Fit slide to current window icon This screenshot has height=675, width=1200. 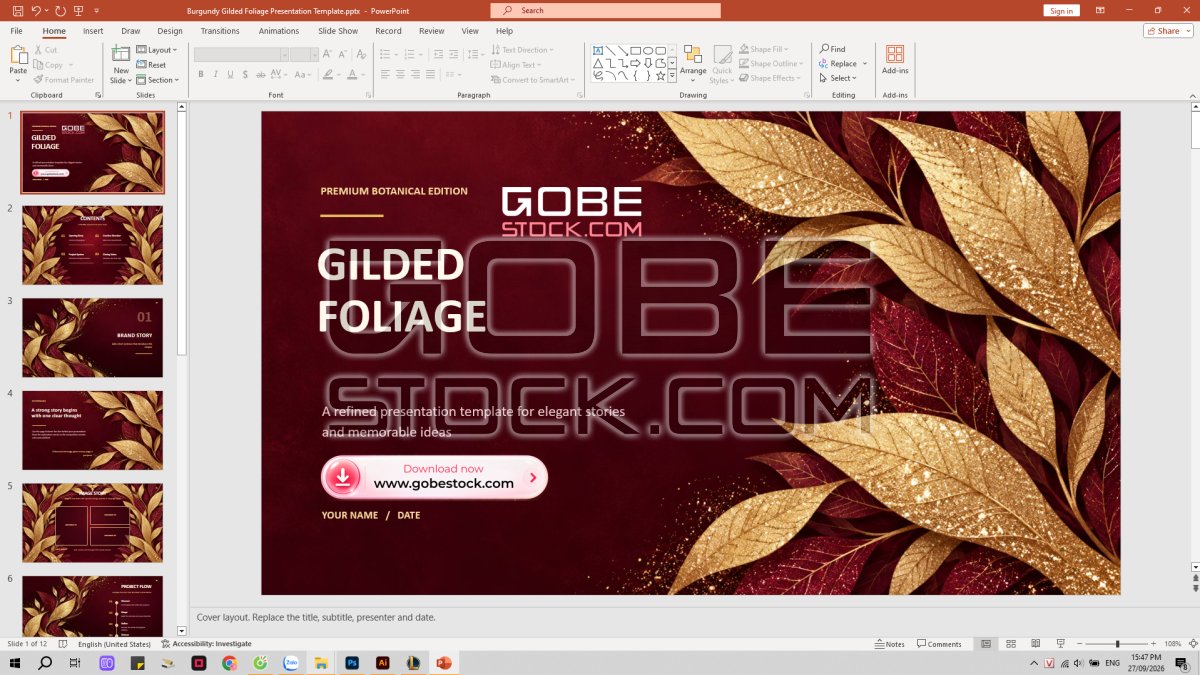tap(1192, 644)
